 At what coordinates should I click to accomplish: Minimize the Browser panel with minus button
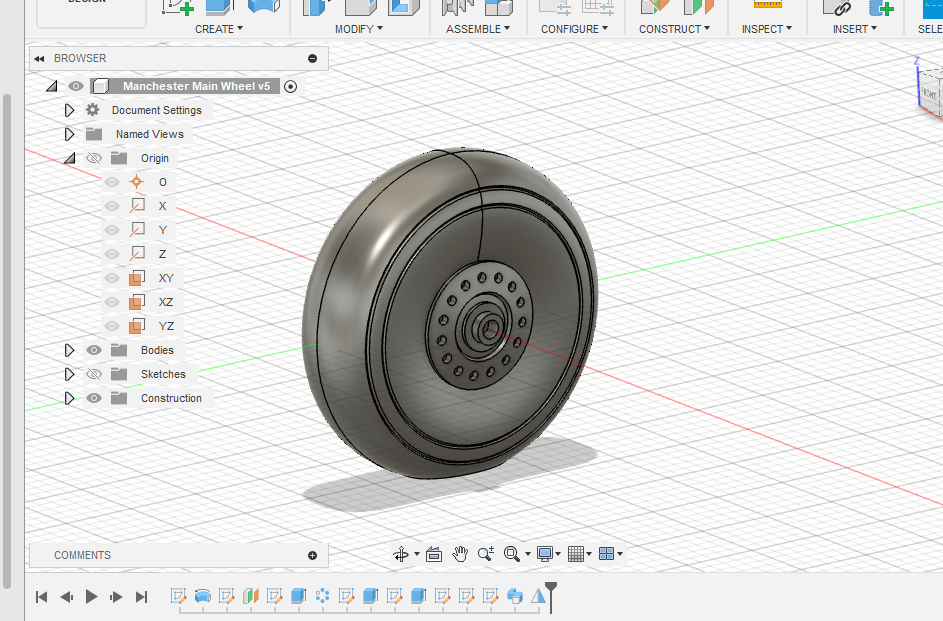point(312,58)
